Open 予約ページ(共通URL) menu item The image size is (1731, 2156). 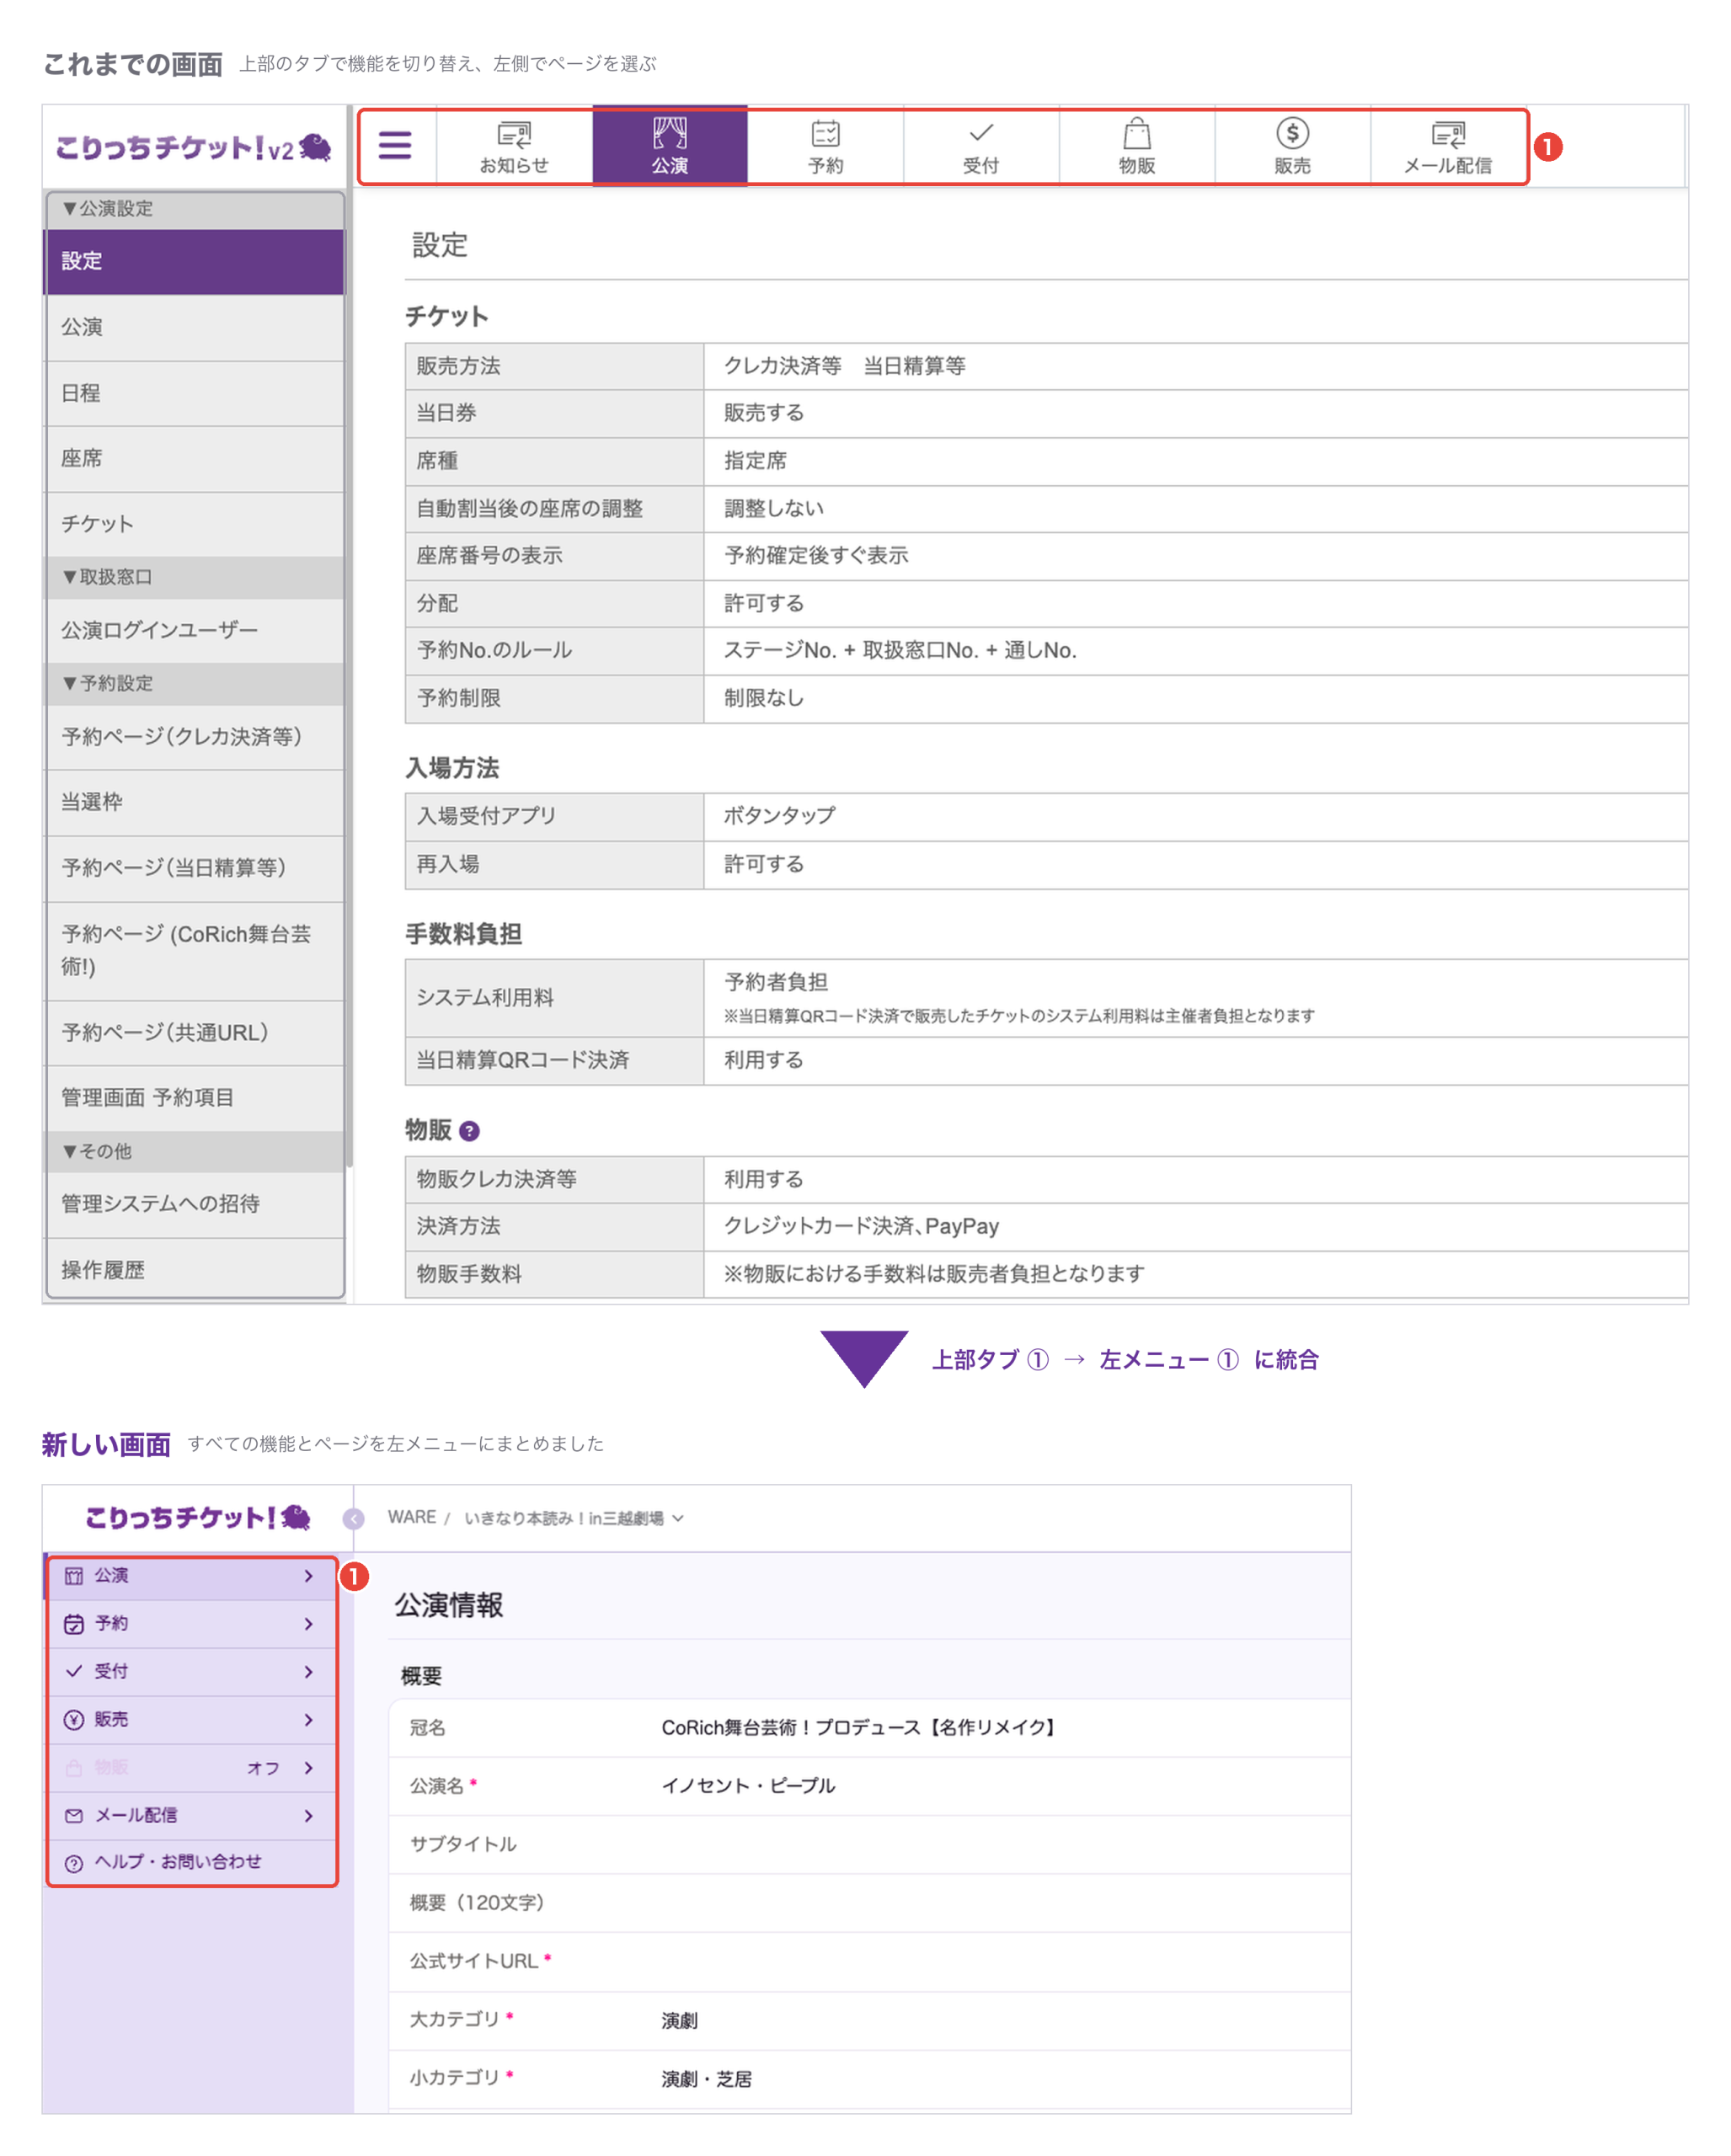195,1033
